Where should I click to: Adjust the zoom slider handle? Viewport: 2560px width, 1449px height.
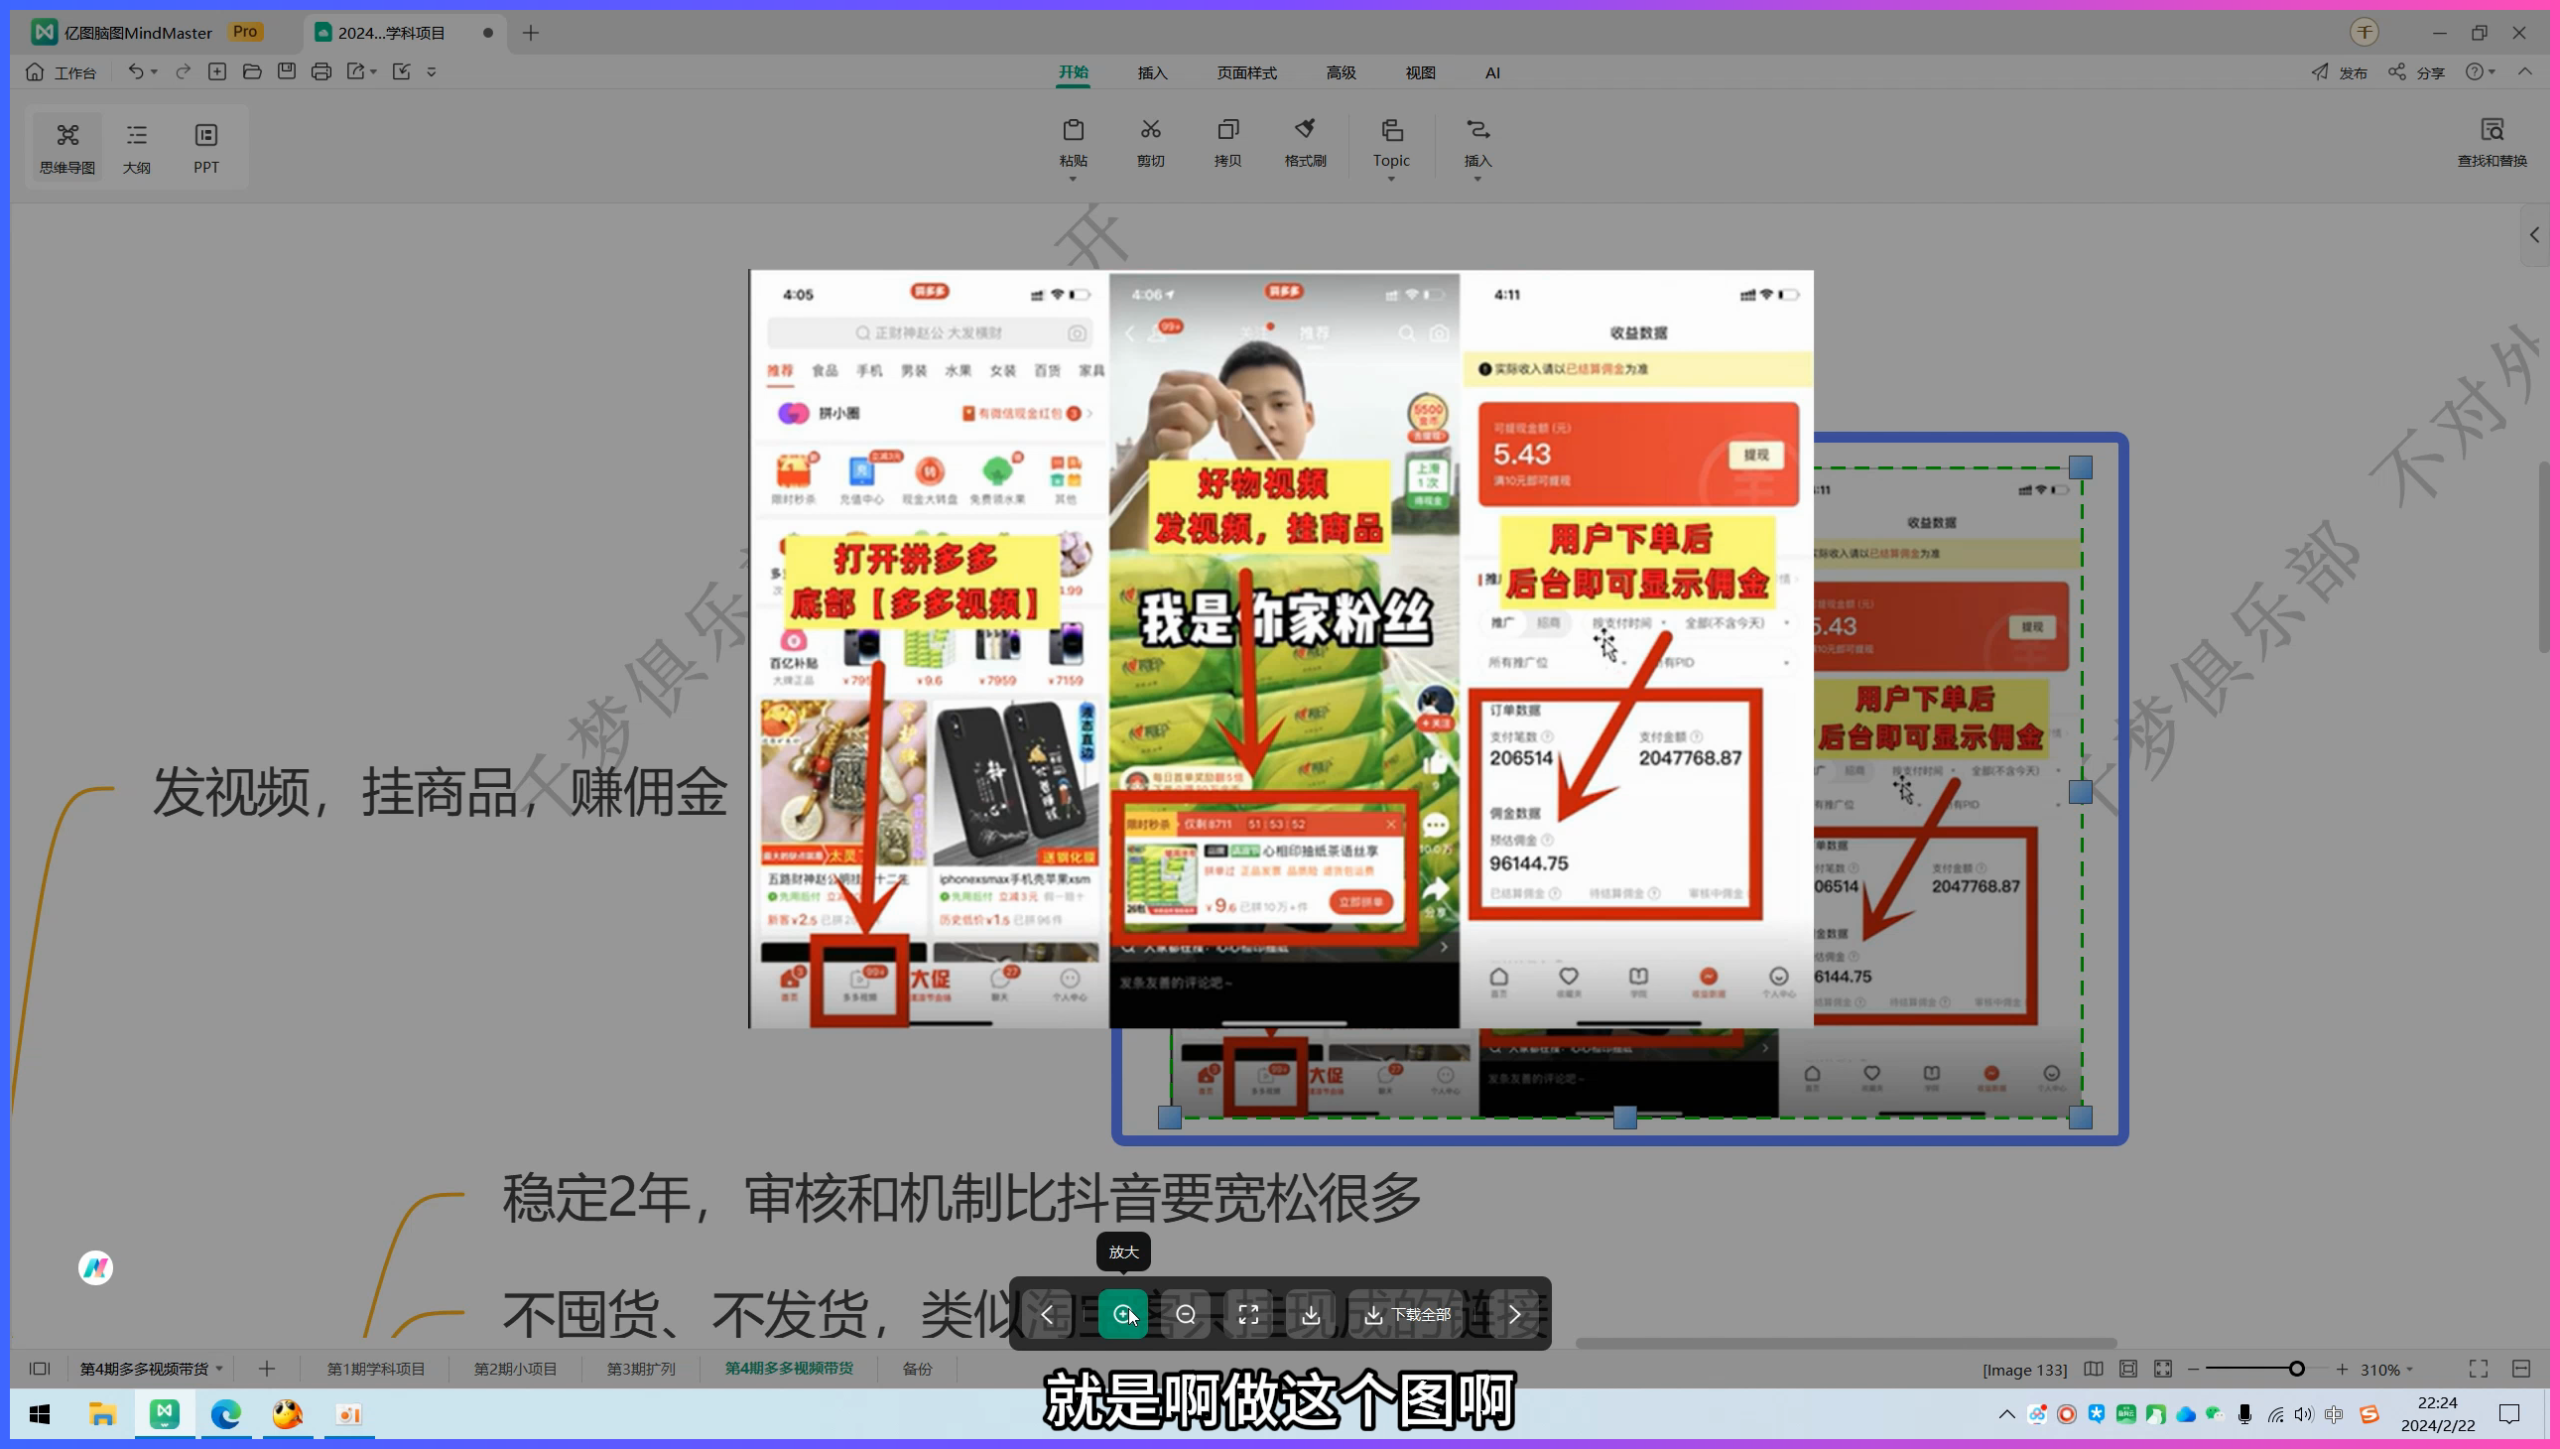coord(2297,1369)
